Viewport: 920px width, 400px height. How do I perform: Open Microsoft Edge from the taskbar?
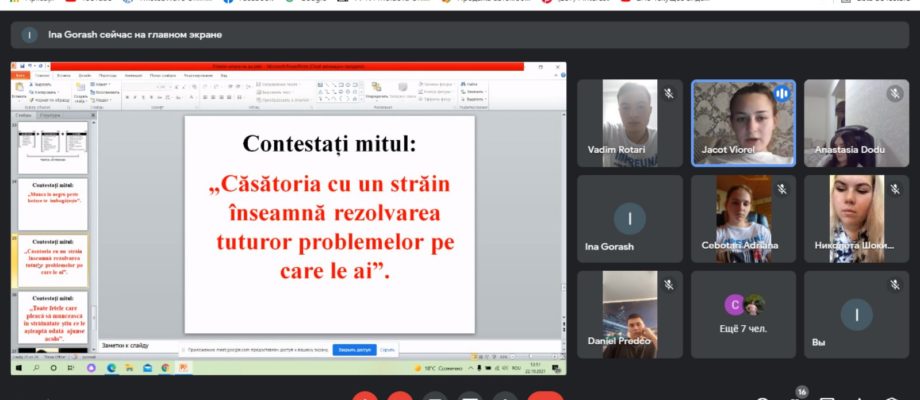pyautogui.click(x=111, y=368)
